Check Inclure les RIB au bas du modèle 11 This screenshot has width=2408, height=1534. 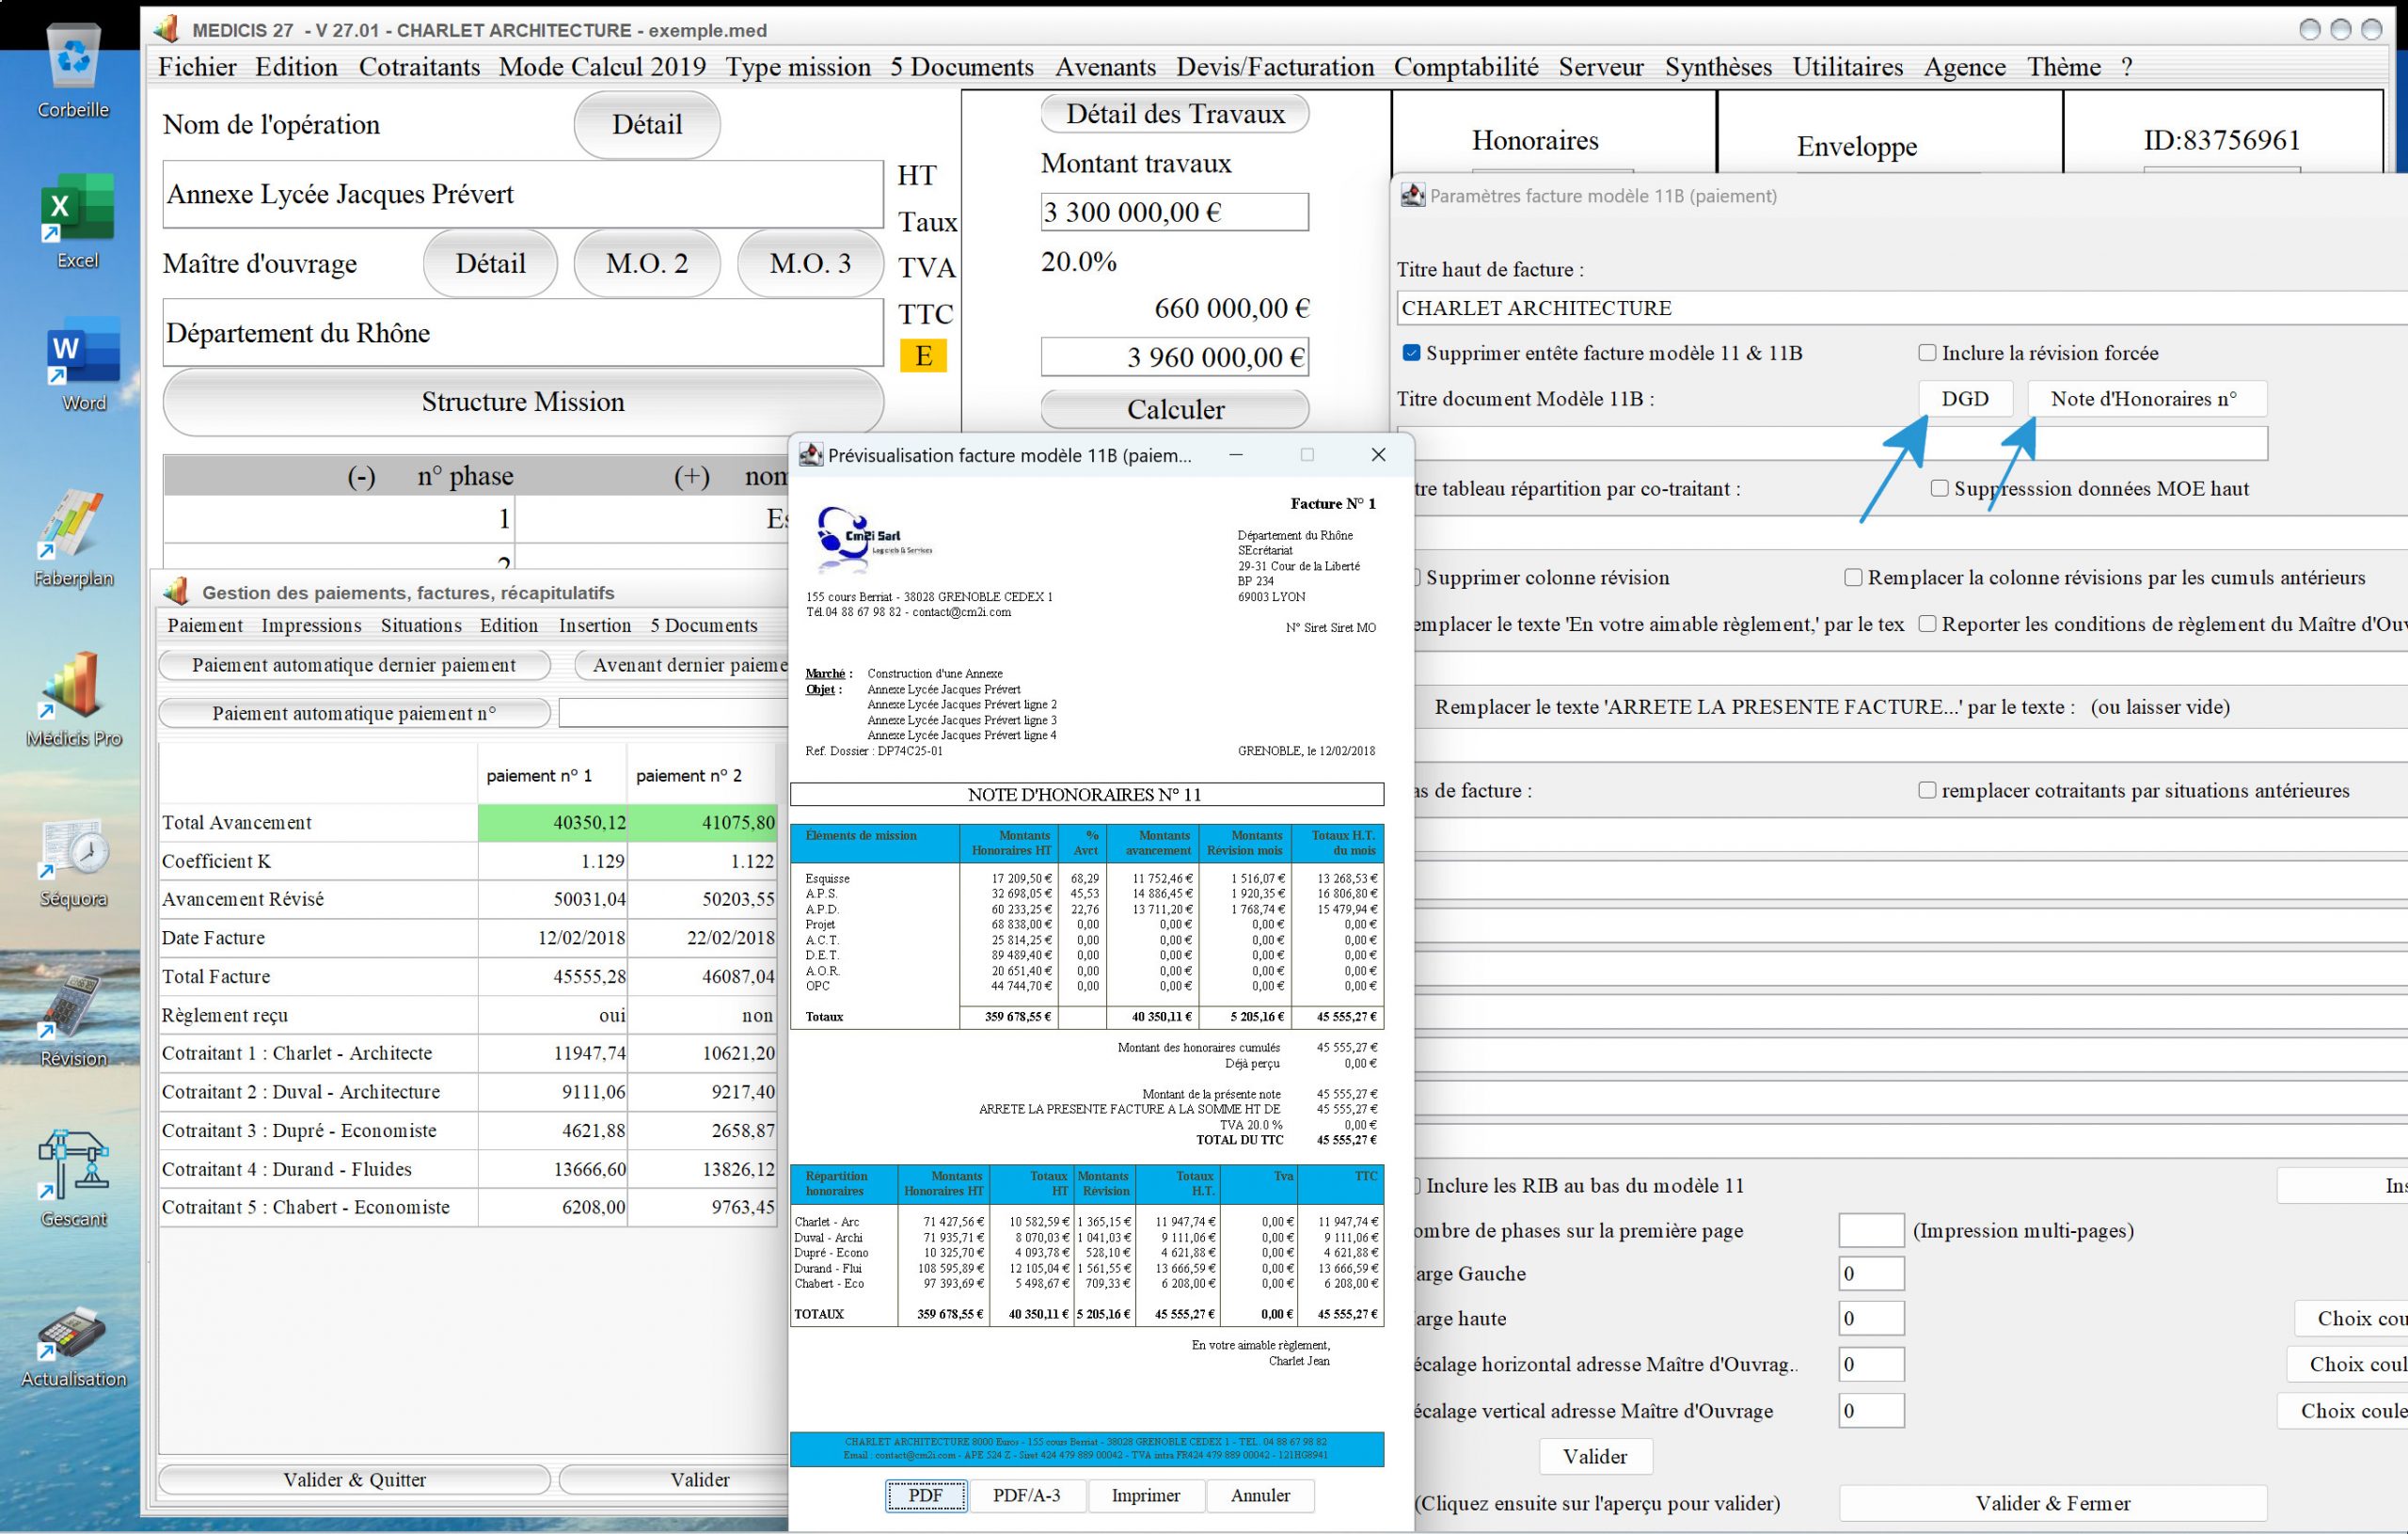tap(1415, 1185)
